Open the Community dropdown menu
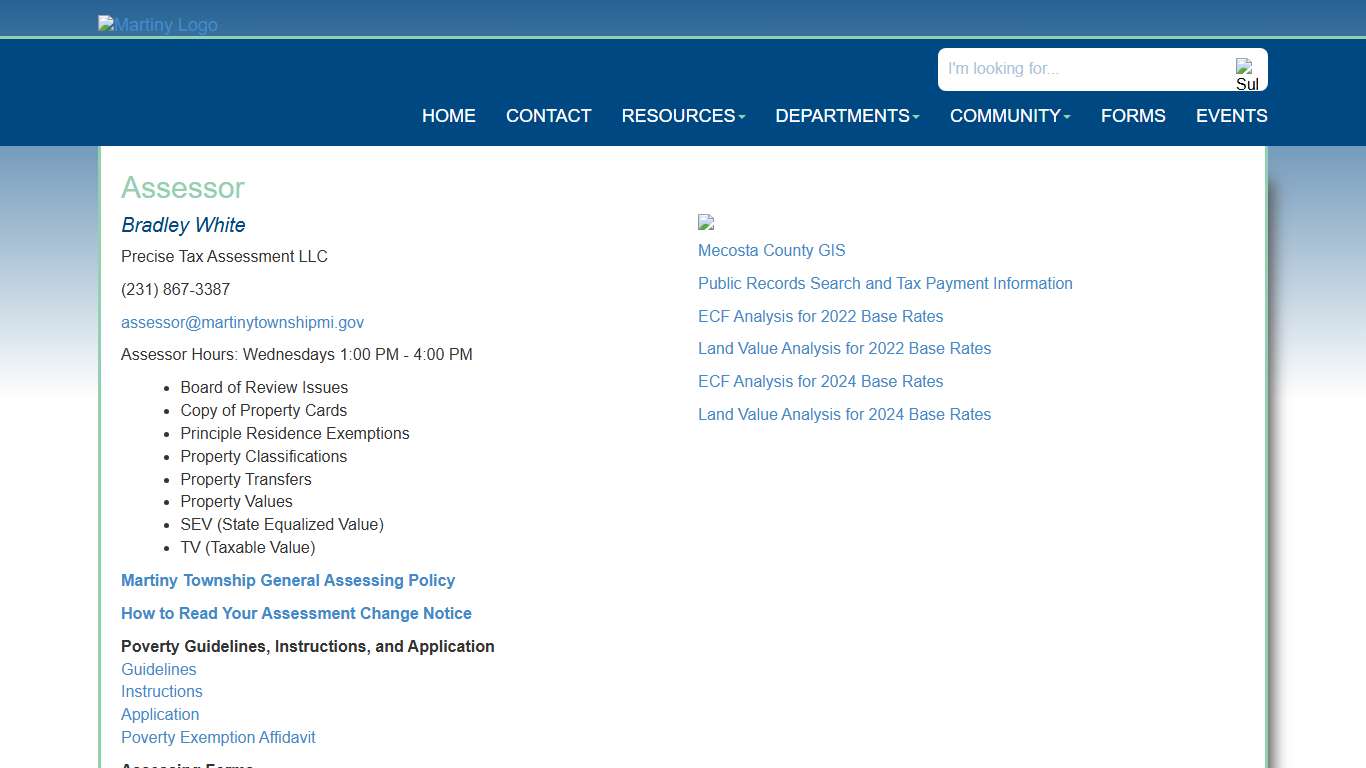The width and height of the screenshot is (1366, 768). (x=1009, y=116)
